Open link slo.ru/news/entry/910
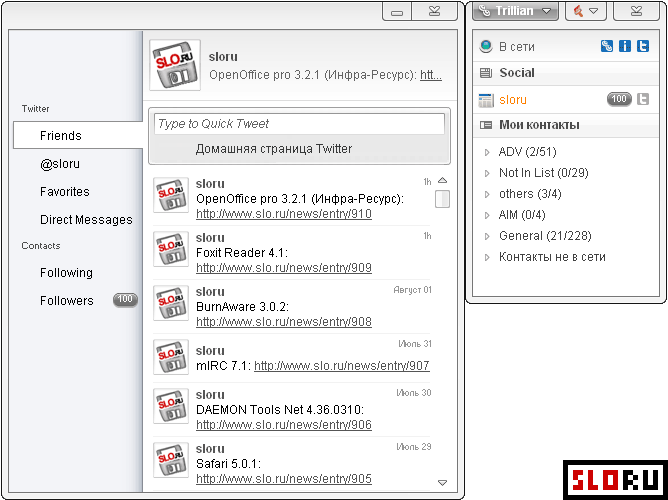The width and height of the screenshot is (668, 500). [x=284, y=214]
